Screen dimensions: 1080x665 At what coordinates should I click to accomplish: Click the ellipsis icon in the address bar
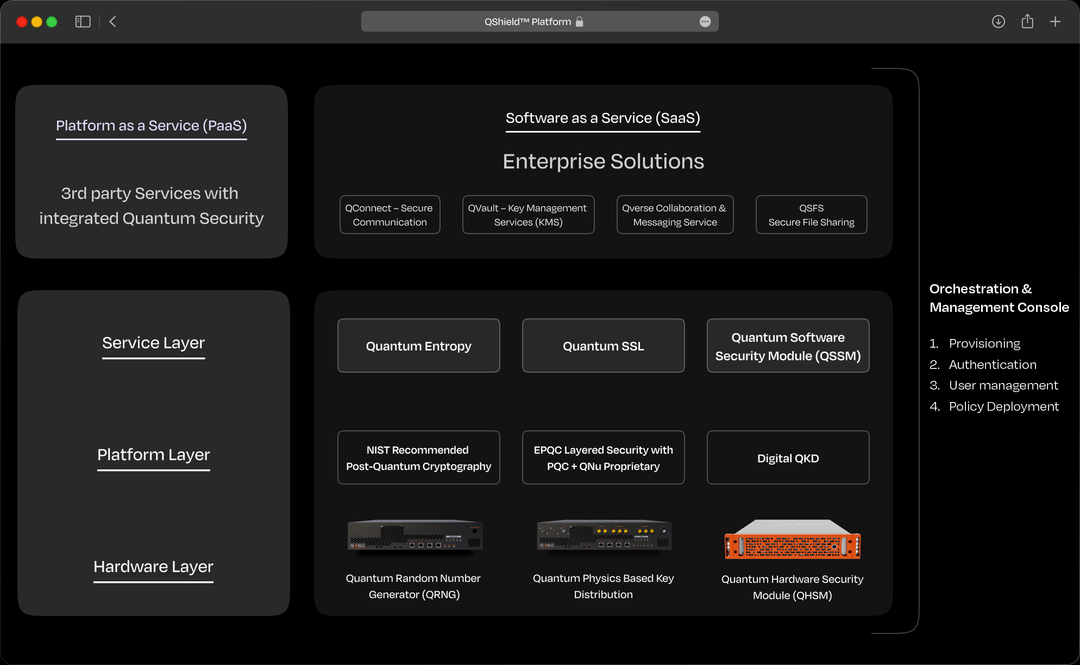[x=705, y=21]
